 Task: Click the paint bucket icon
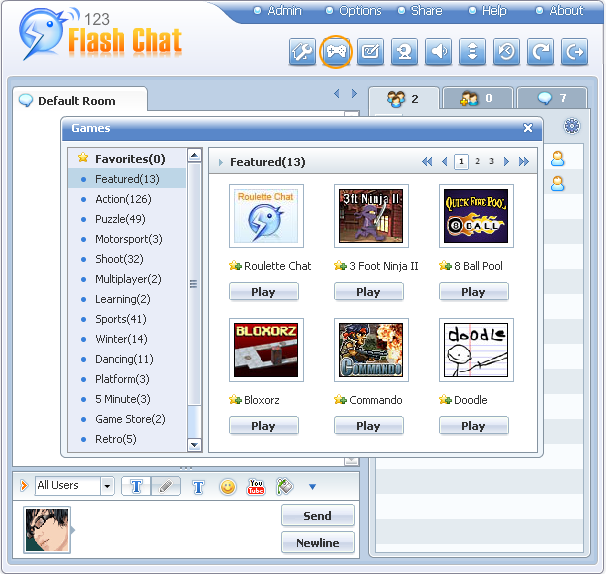click(285, 487)
